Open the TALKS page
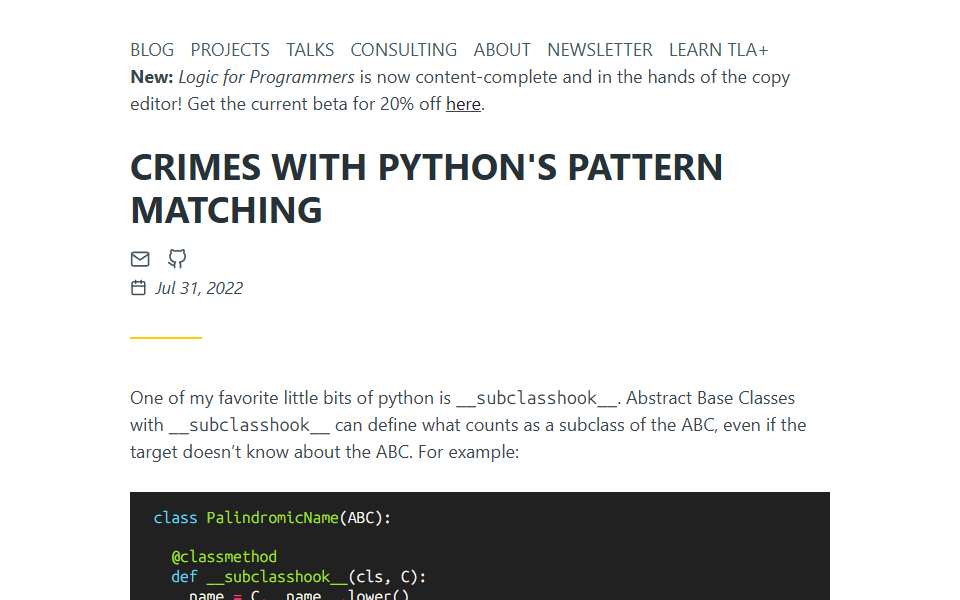The height and width of the screenshot is (600, 960). 310,50
